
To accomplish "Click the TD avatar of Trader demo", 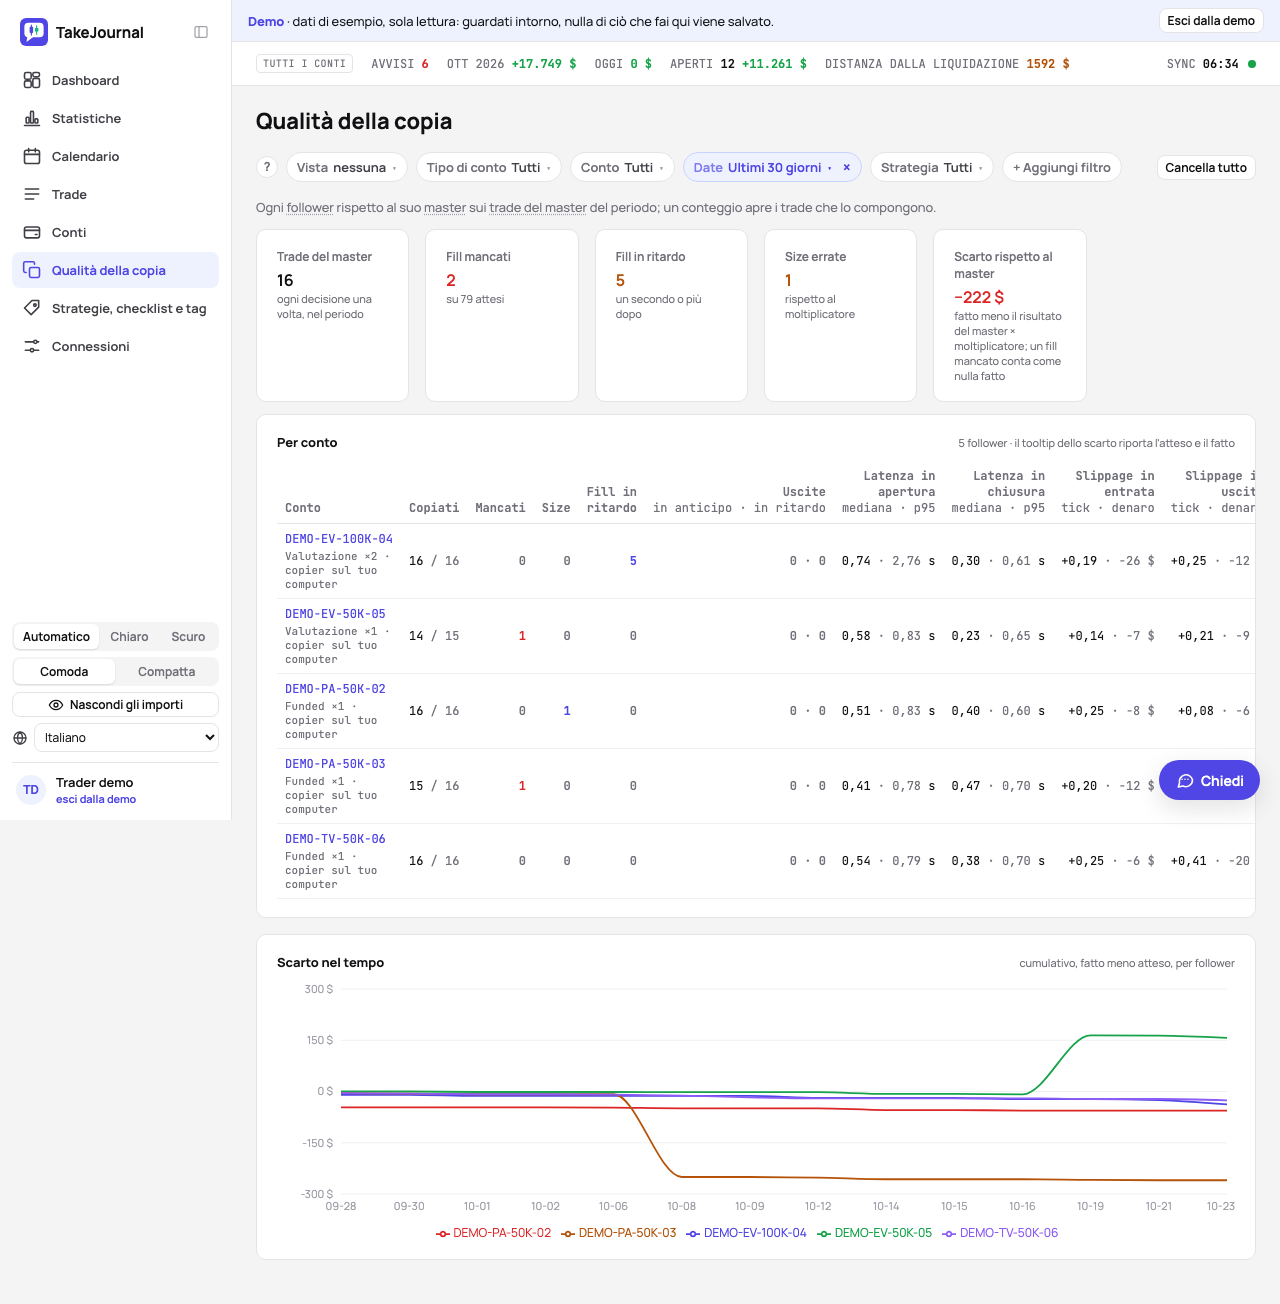I will (31, 790).
